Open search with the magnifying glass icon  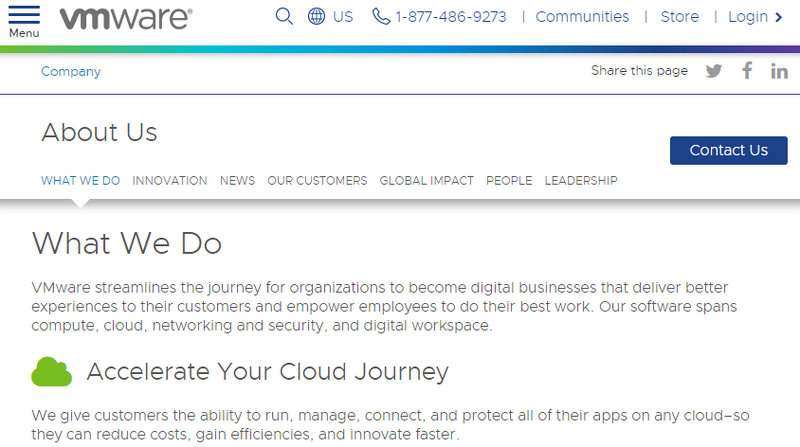click(284, 17)
